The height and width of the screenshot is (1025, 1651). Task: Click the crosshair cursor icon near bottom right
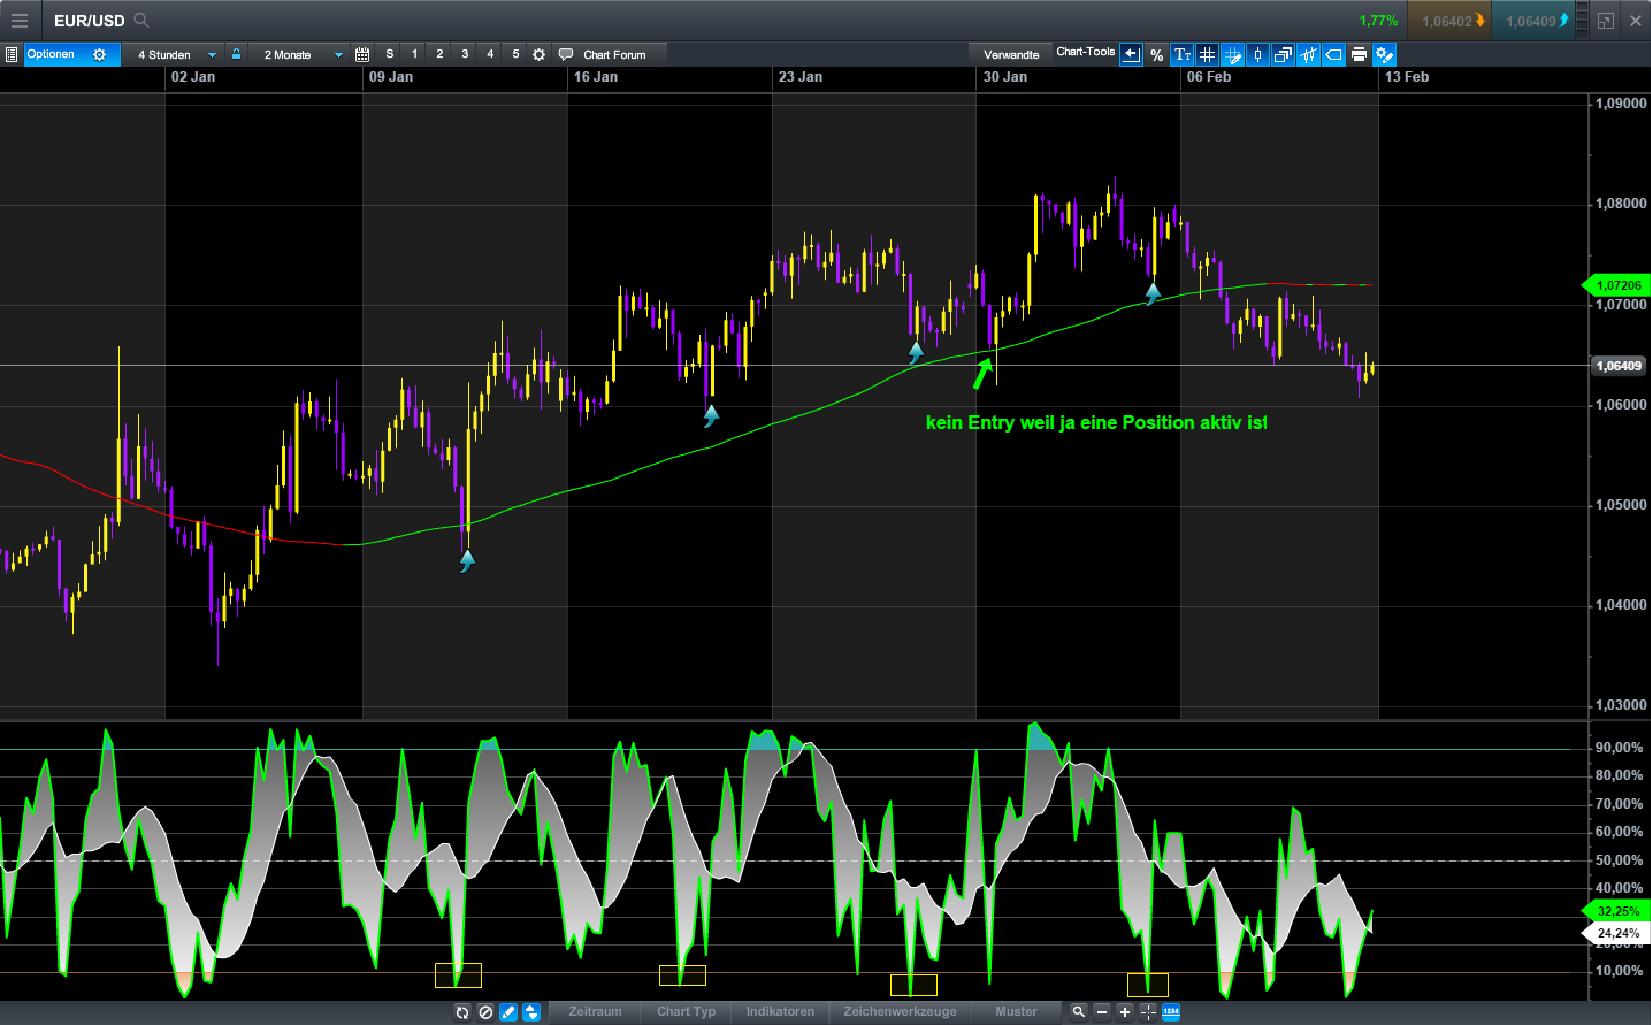click(1148, 1012)
